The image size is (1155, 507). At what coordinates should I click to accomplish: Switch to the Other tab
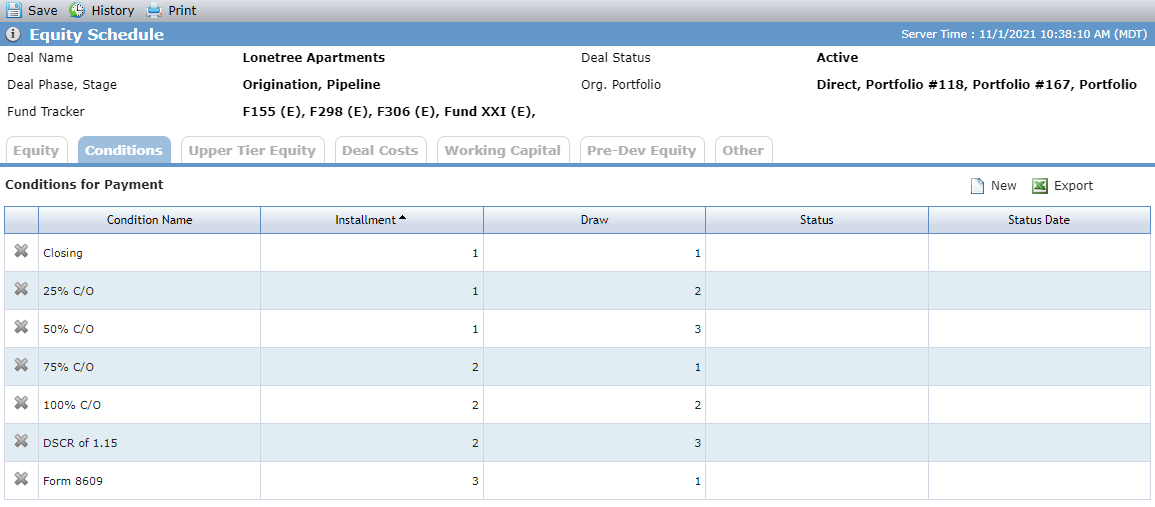click(x=743, y=150)
